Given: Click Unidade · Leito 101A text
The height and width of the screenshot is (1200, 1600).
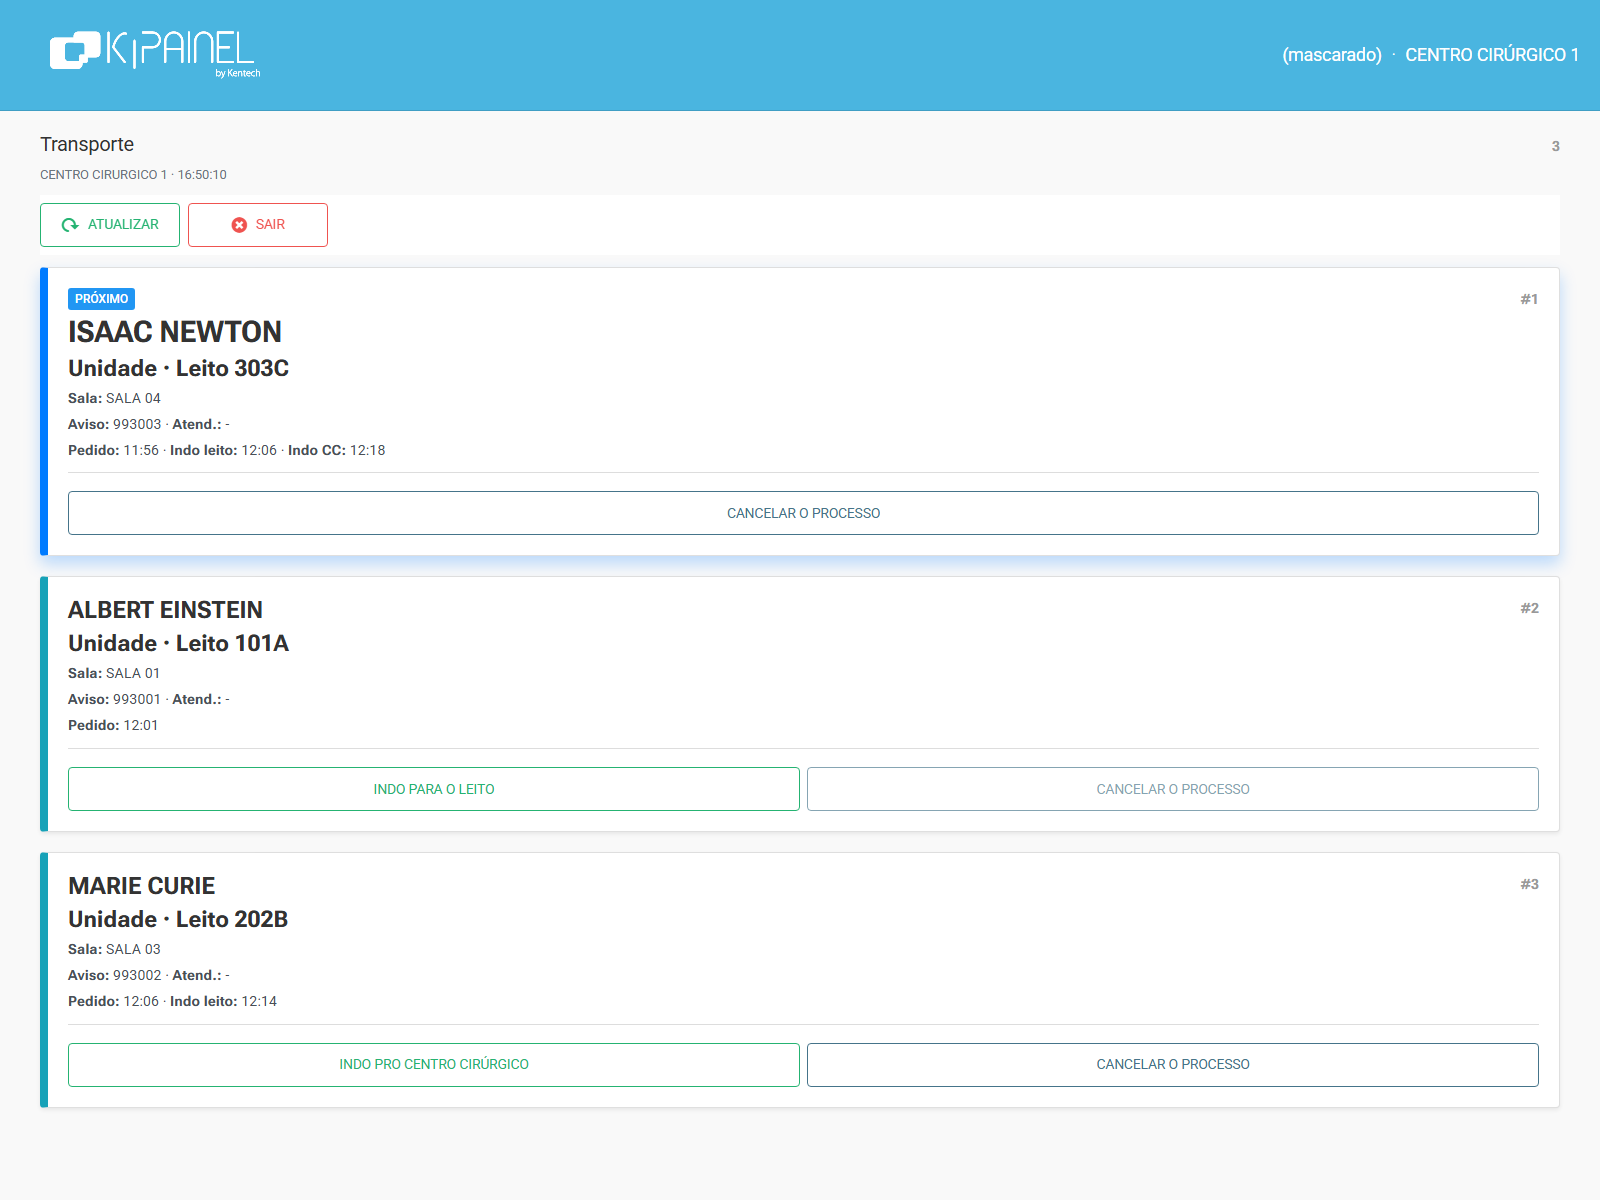Looking at the screenshot, I should [x=178, y=643].
